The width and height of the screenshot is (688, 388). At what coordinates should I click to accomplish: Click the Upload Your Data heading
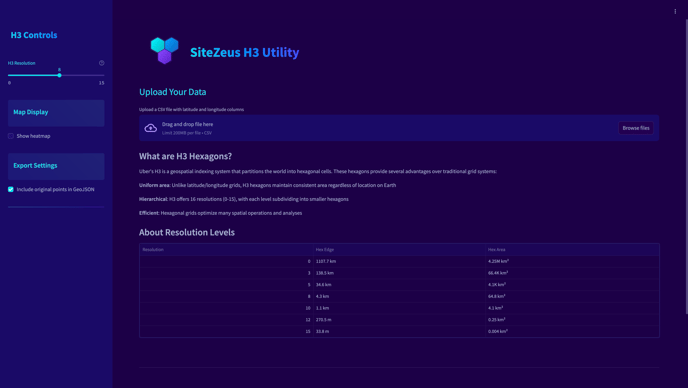pyautogui.click(x=172, y=92)
